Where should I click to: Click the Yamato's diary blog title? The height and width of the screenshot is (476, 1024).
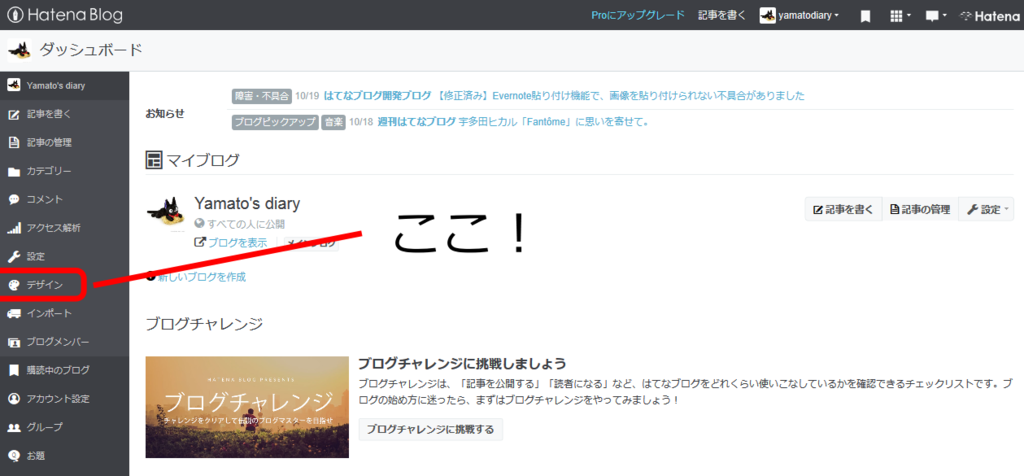click(x=247, y=204)
